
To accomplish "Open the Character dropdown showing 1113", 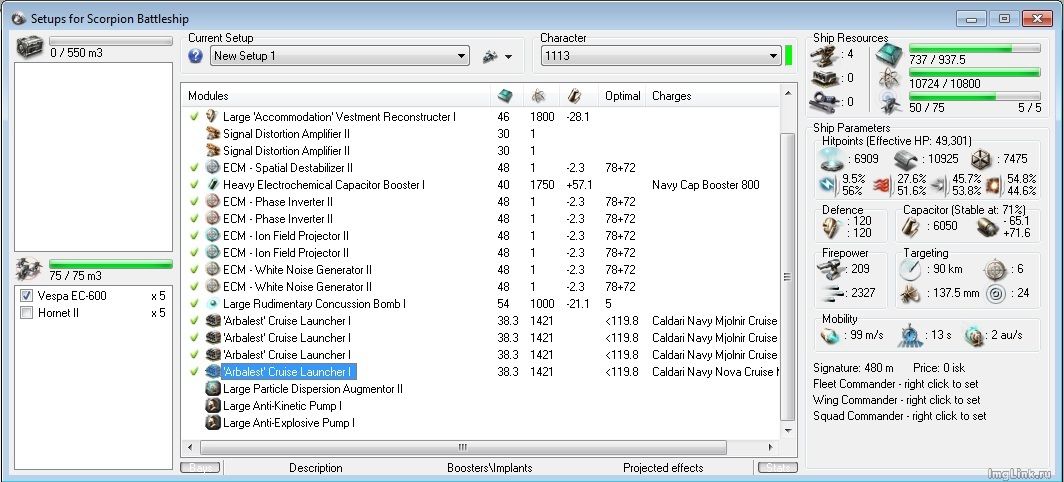I will [x=661, y=56].
